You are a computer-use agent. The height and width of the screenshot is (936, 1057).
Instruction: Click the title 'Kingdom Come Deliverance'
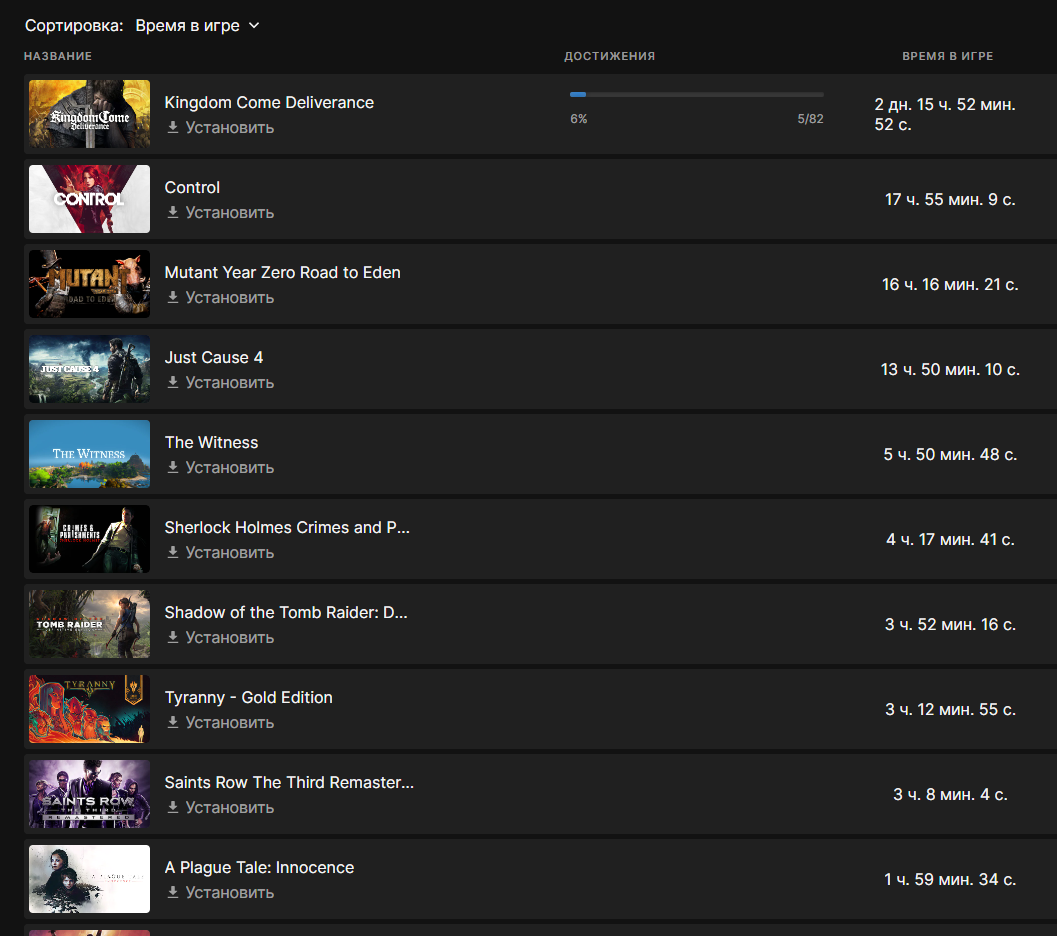(269, 102)
